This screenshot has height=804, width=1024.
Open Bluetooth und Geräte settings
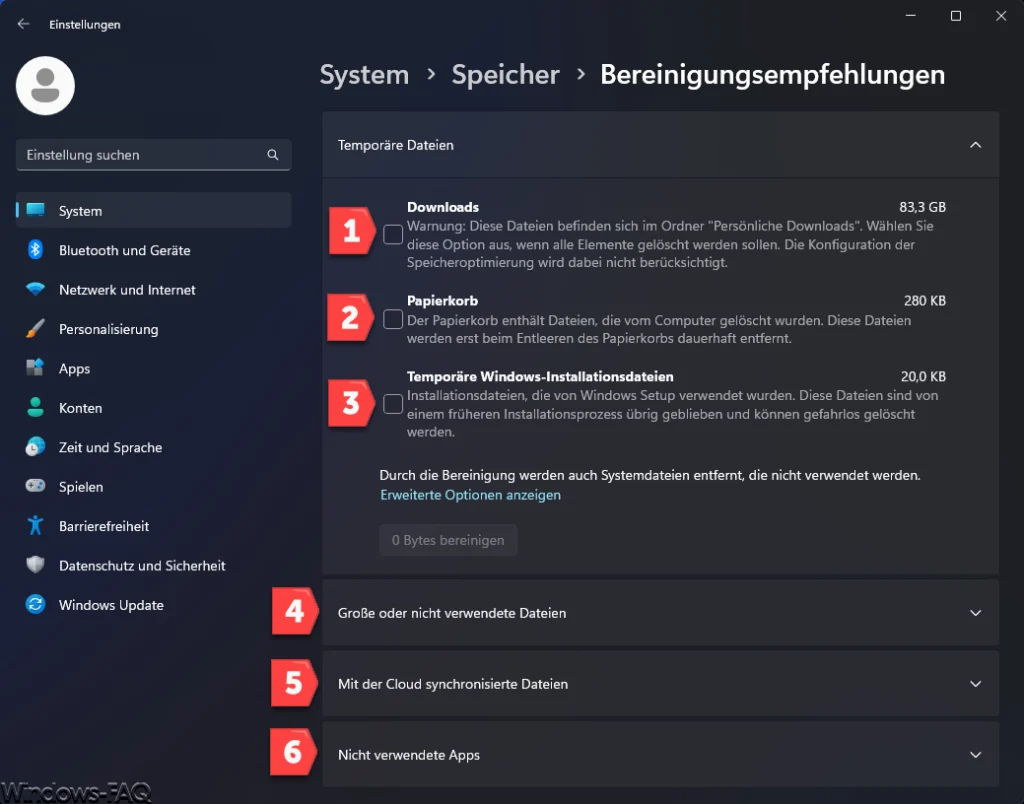tap(153, 250)
